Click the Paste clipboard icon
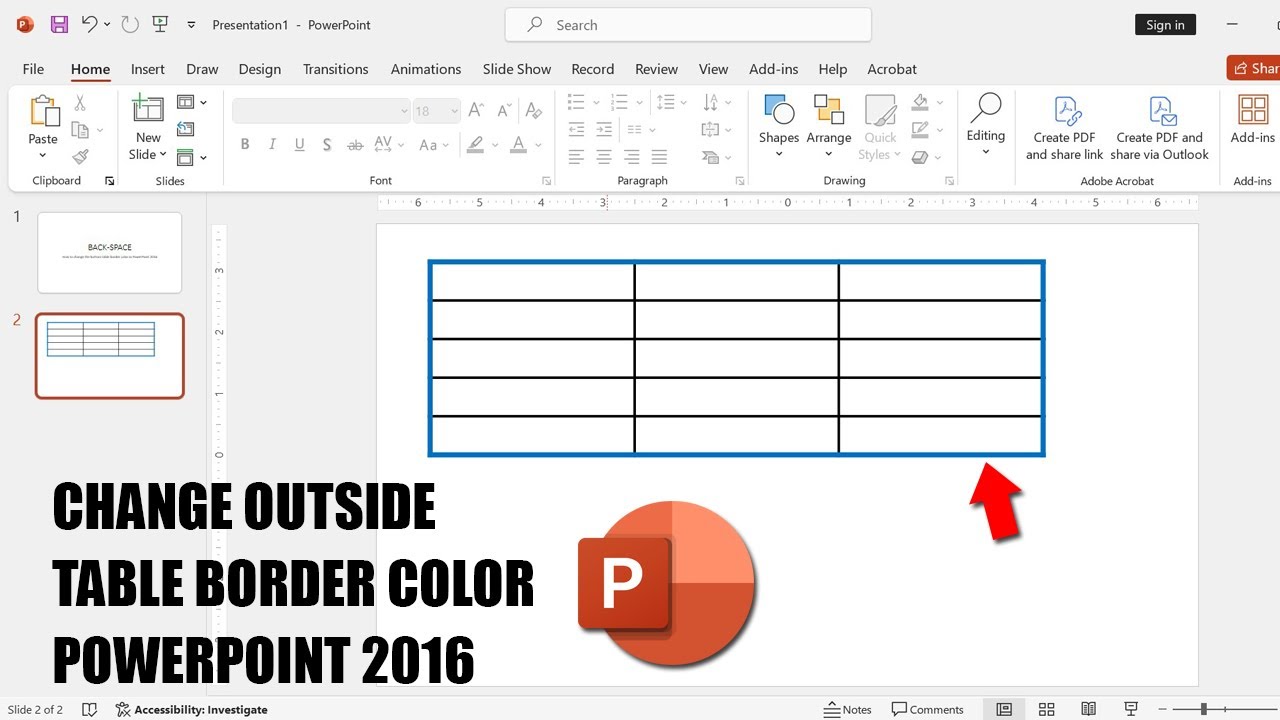The width and height of the screenshot is (1280, 720). click(43, 109)
